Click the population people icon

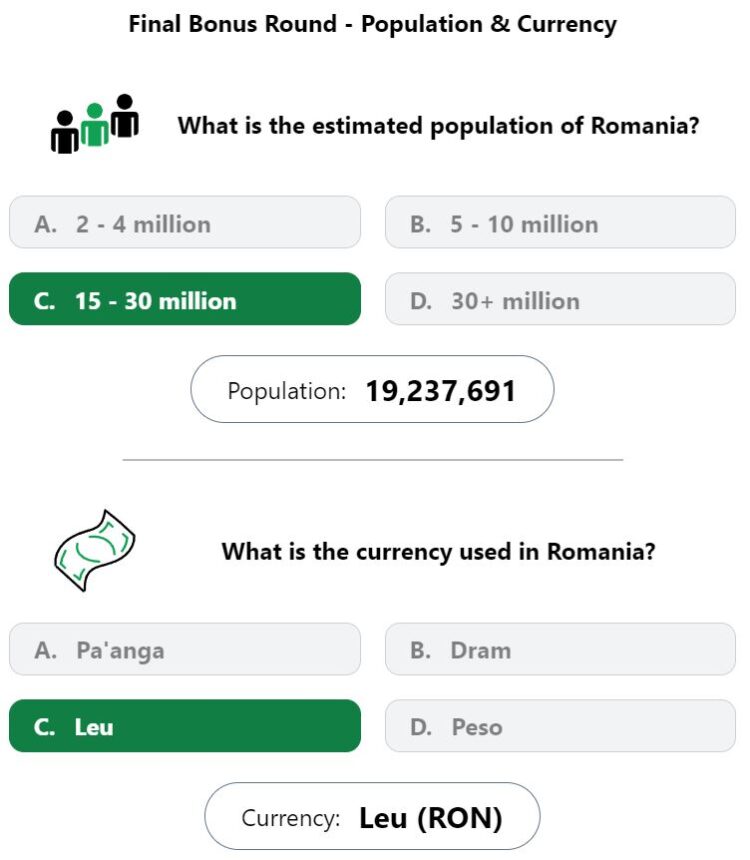94,123
